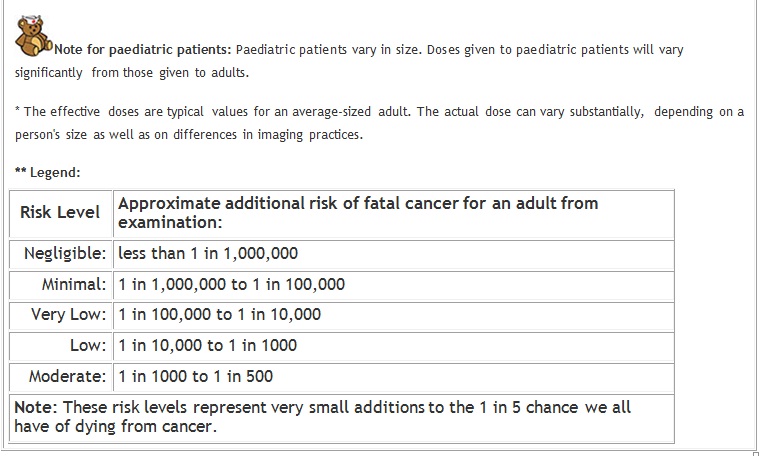Click the teddy bear nurse icon
This screenshot has width=761, height=456.
tap(33, 35)
